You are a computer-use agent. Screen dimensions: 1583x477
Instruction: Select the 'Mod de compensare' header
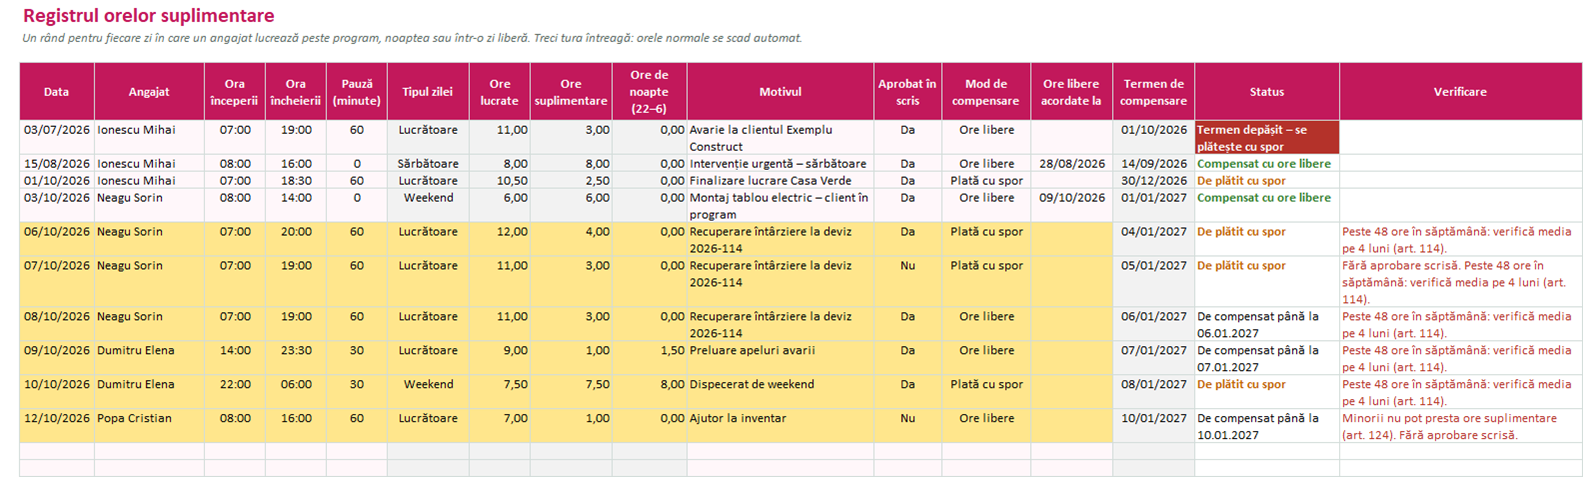click(986, 92)
